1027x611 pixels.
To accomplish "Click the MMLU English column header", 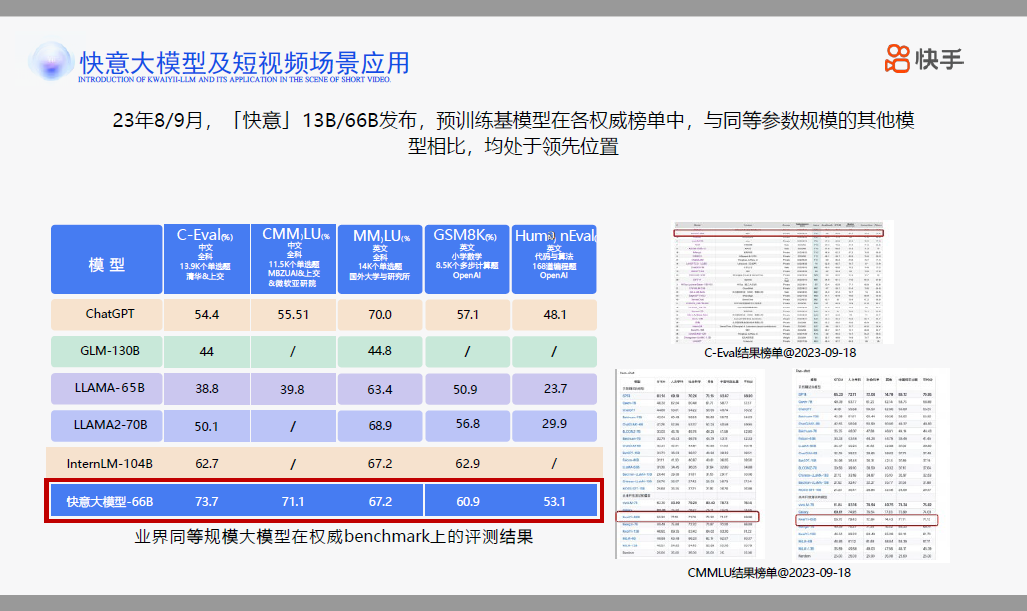I will point(380,259).
